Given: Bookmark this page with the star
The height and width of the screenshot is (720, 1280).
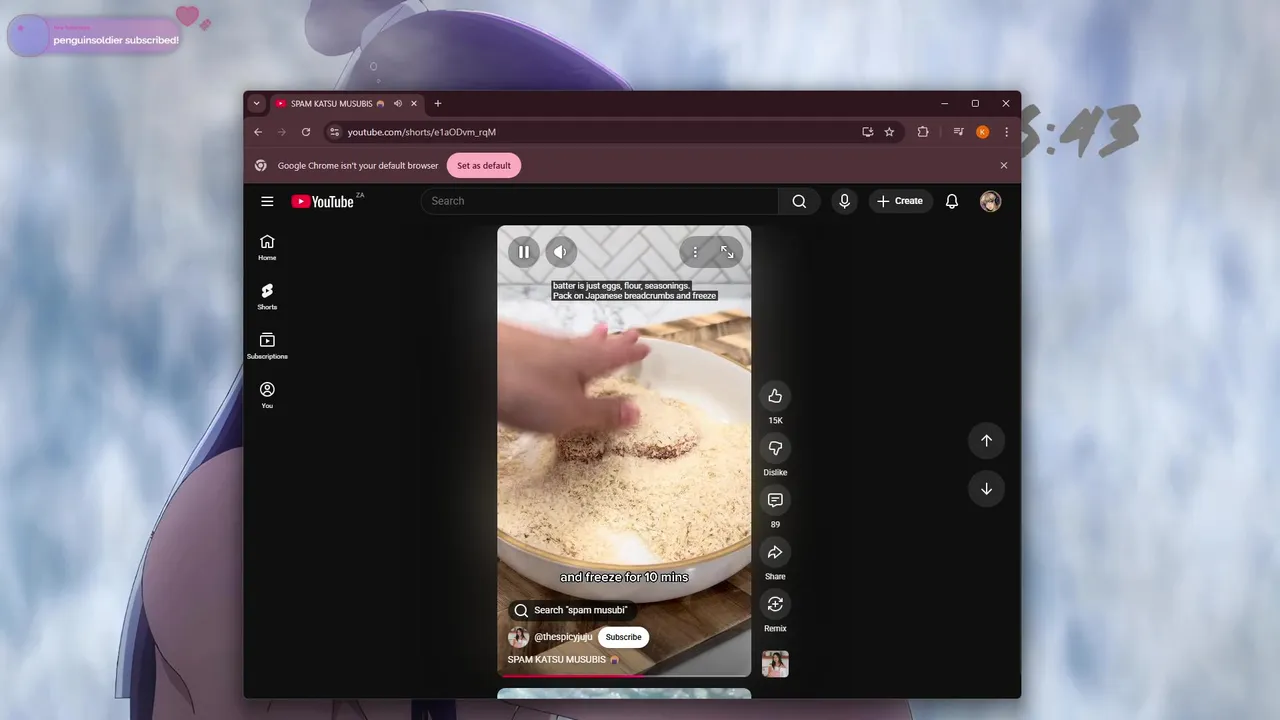Looking at the screenshot, I should tap(889, 132).
